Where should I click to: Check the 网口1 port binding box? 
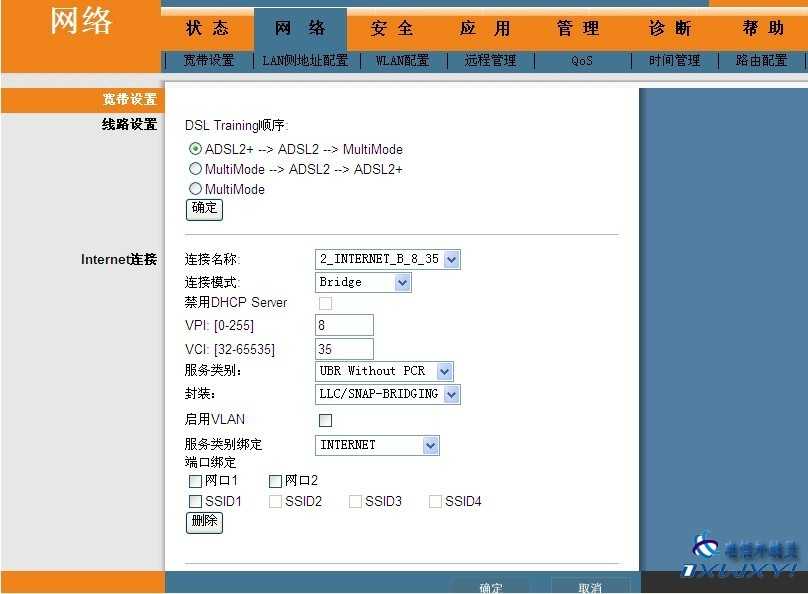coord(195,481)
